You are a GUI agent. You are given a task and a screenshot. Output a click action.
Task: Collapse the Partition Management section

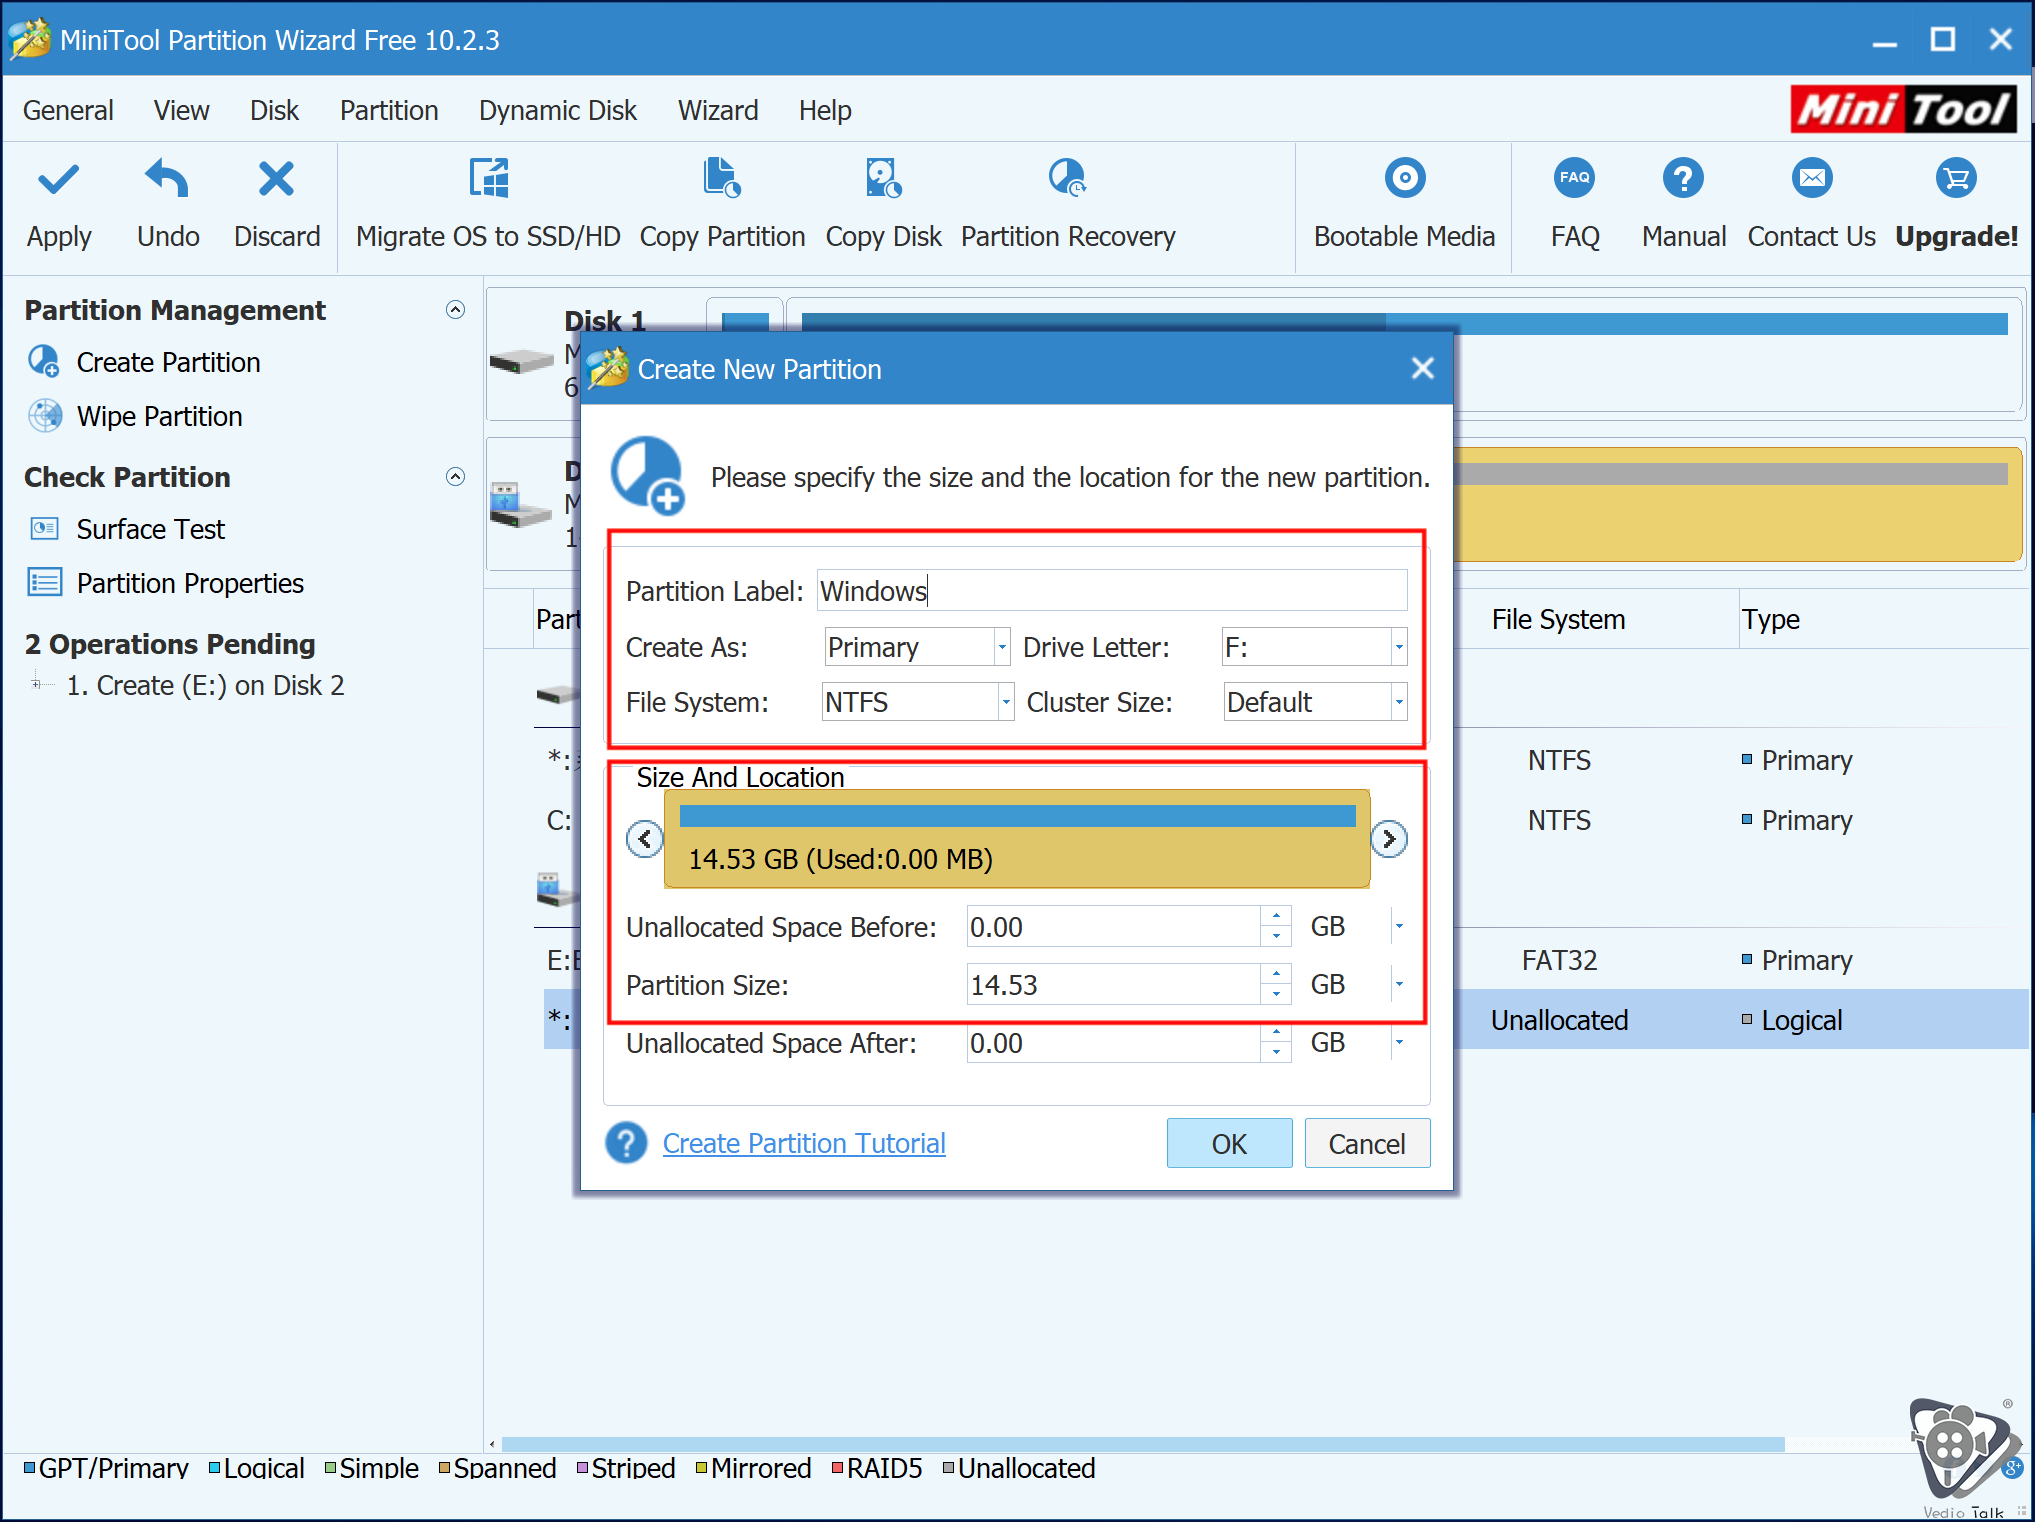(x=455, y=310)
